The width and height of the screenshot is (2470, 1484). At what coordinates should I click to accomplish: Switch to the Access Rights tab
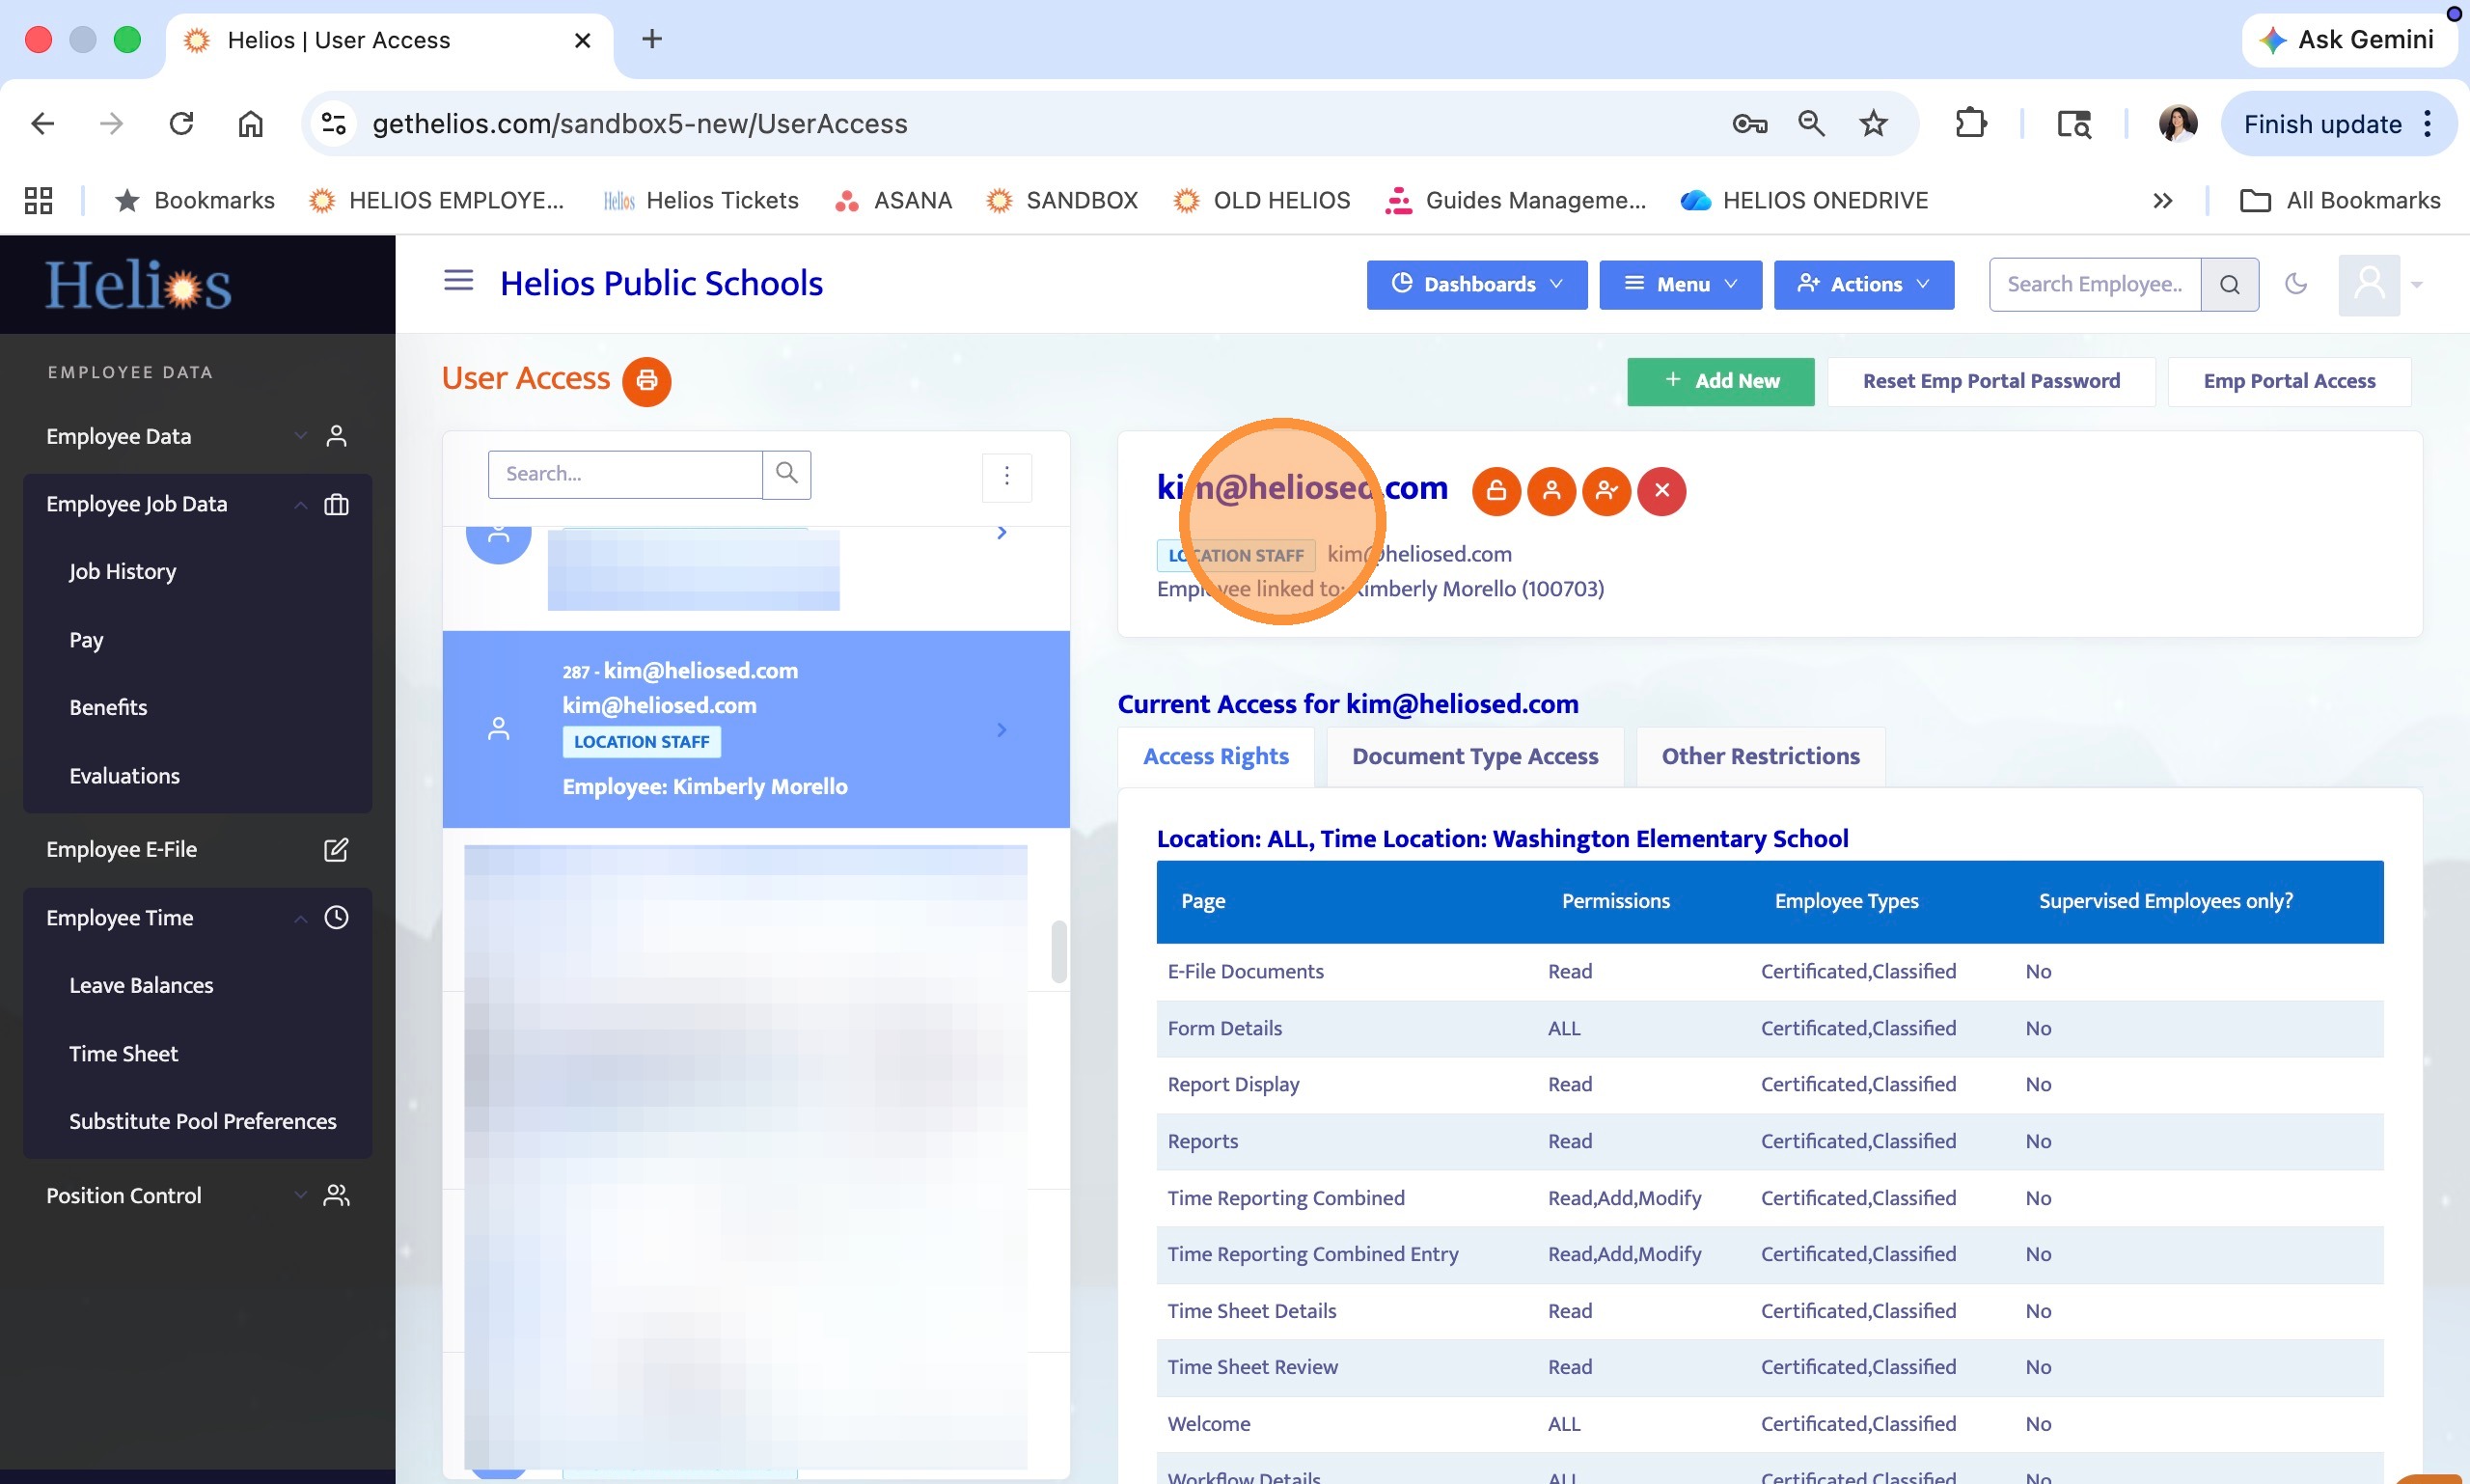[x=1215, y=757]
